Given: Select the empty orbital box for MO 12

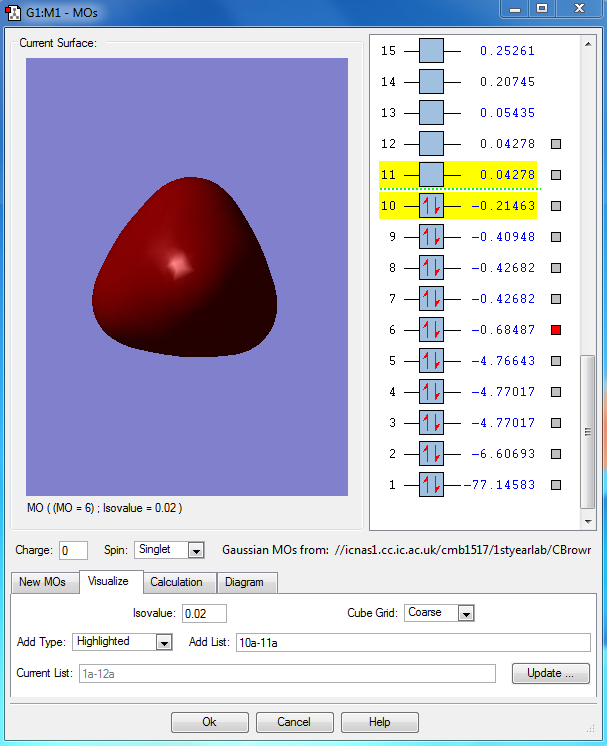Looking at the screenshot, I should [x=431, y=144].
